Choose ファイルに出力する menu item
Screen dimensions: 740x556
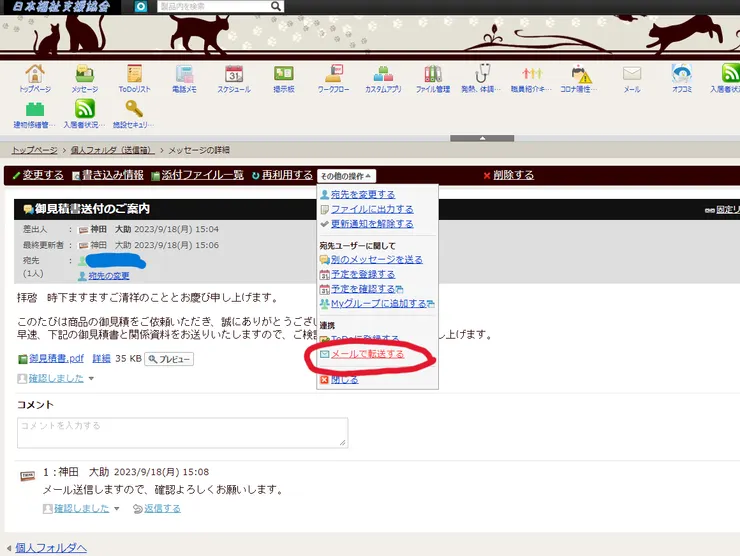(x=371, y=209)
